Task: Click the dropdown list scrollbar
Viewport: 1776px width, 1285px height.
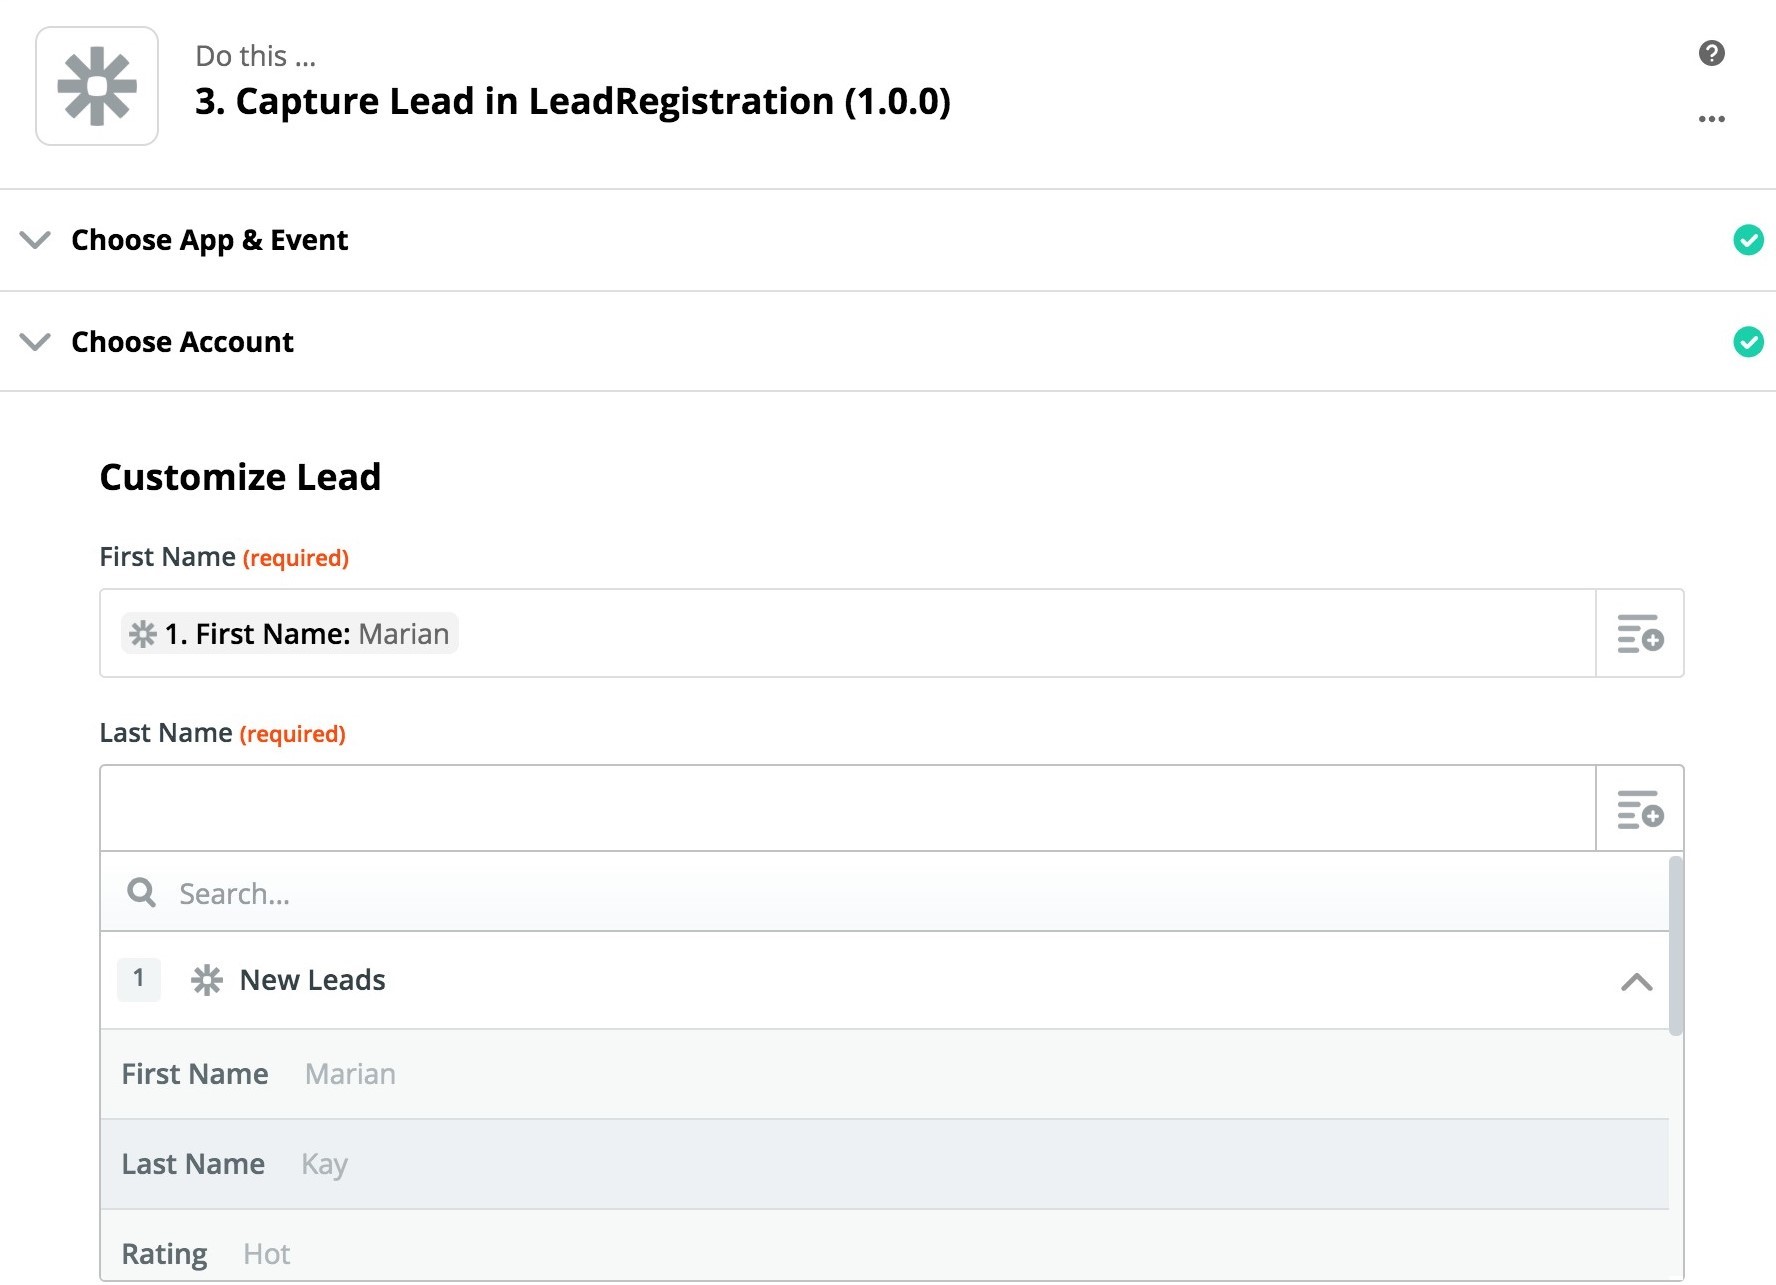Action: (1676, 945)
